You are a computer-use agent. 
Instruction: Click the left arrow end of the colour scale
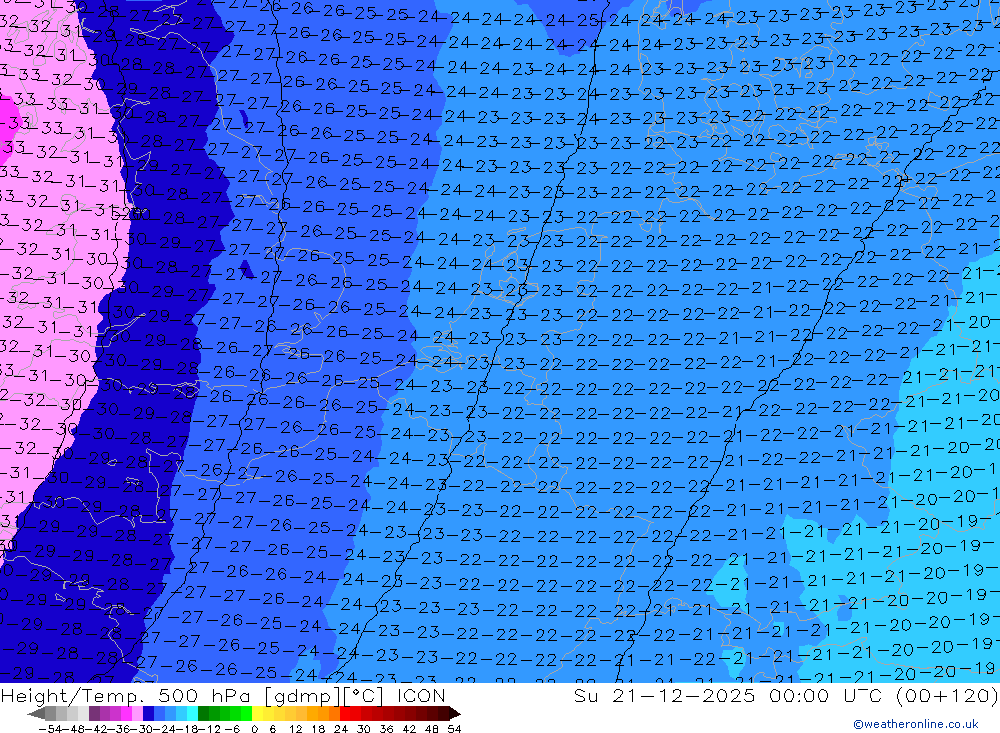(x=36, y=714)
